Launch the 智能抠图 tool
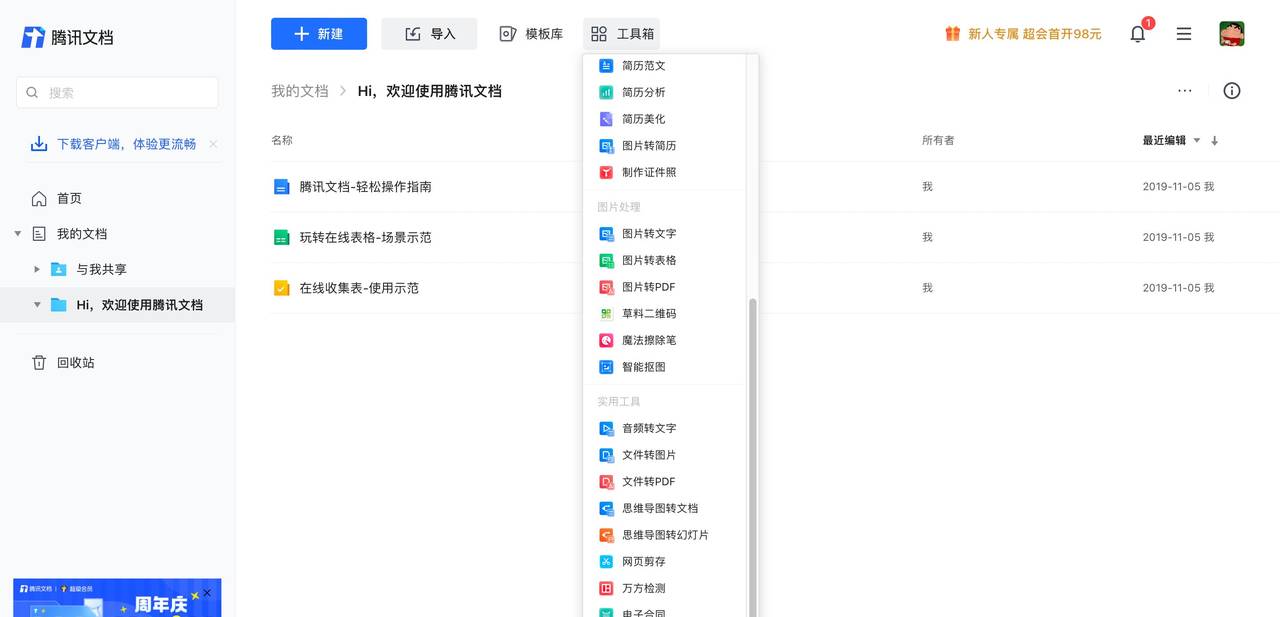Screen dimensions: 1280x617 (643, 367)
